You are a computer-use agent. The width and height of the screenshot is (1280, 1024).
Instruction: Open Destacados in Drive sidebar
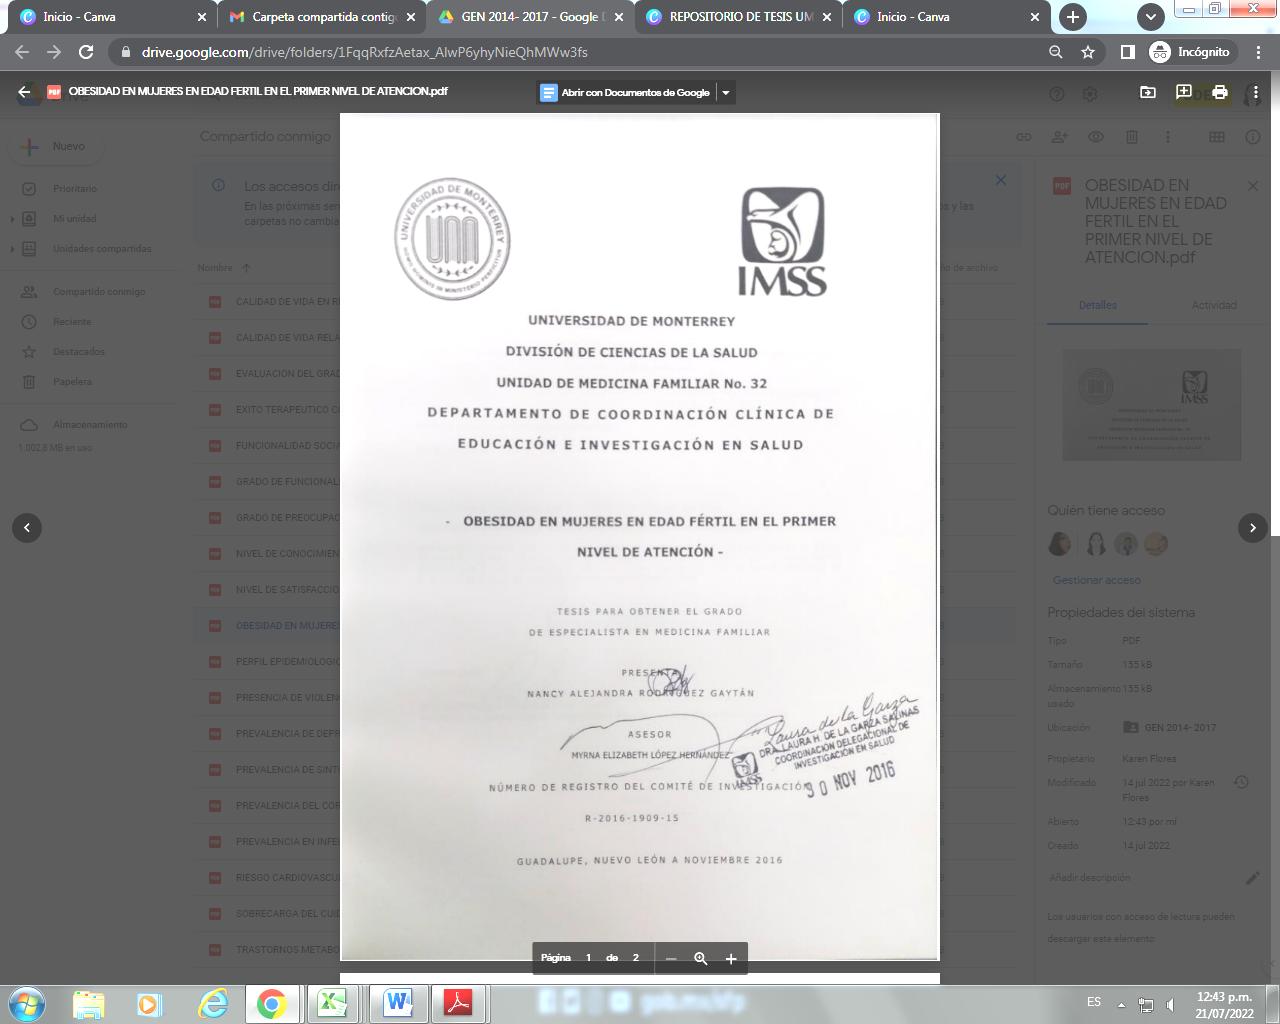(79, 352)
